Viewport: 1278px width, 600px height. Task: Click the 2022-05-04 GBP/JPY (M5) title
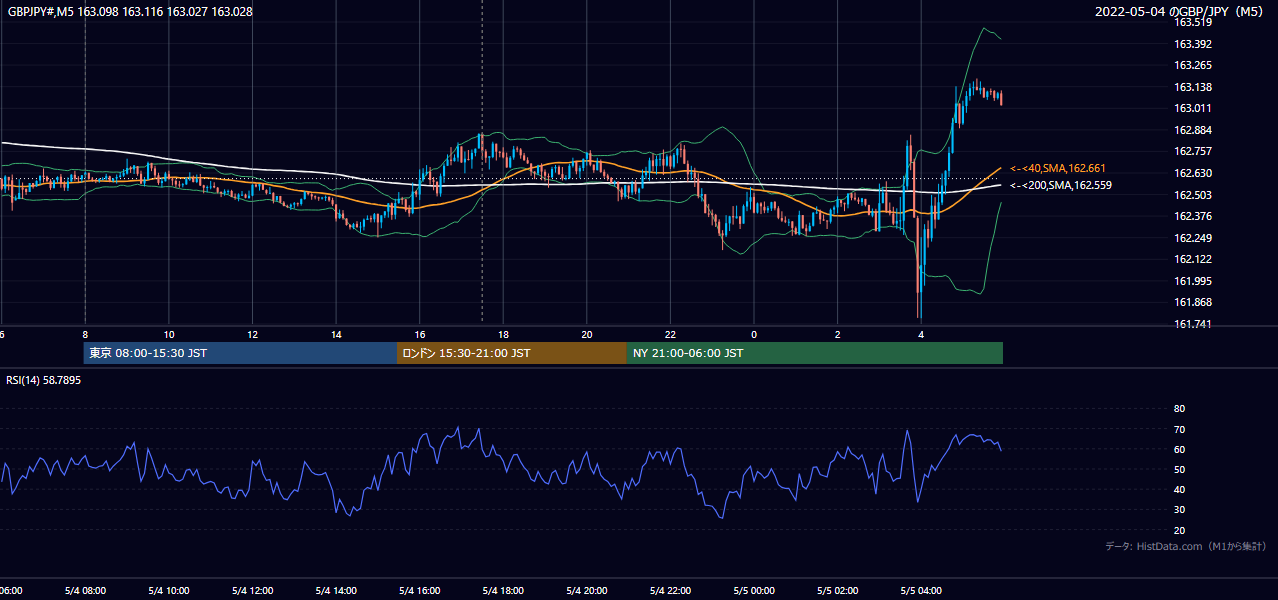point(1179,12)
